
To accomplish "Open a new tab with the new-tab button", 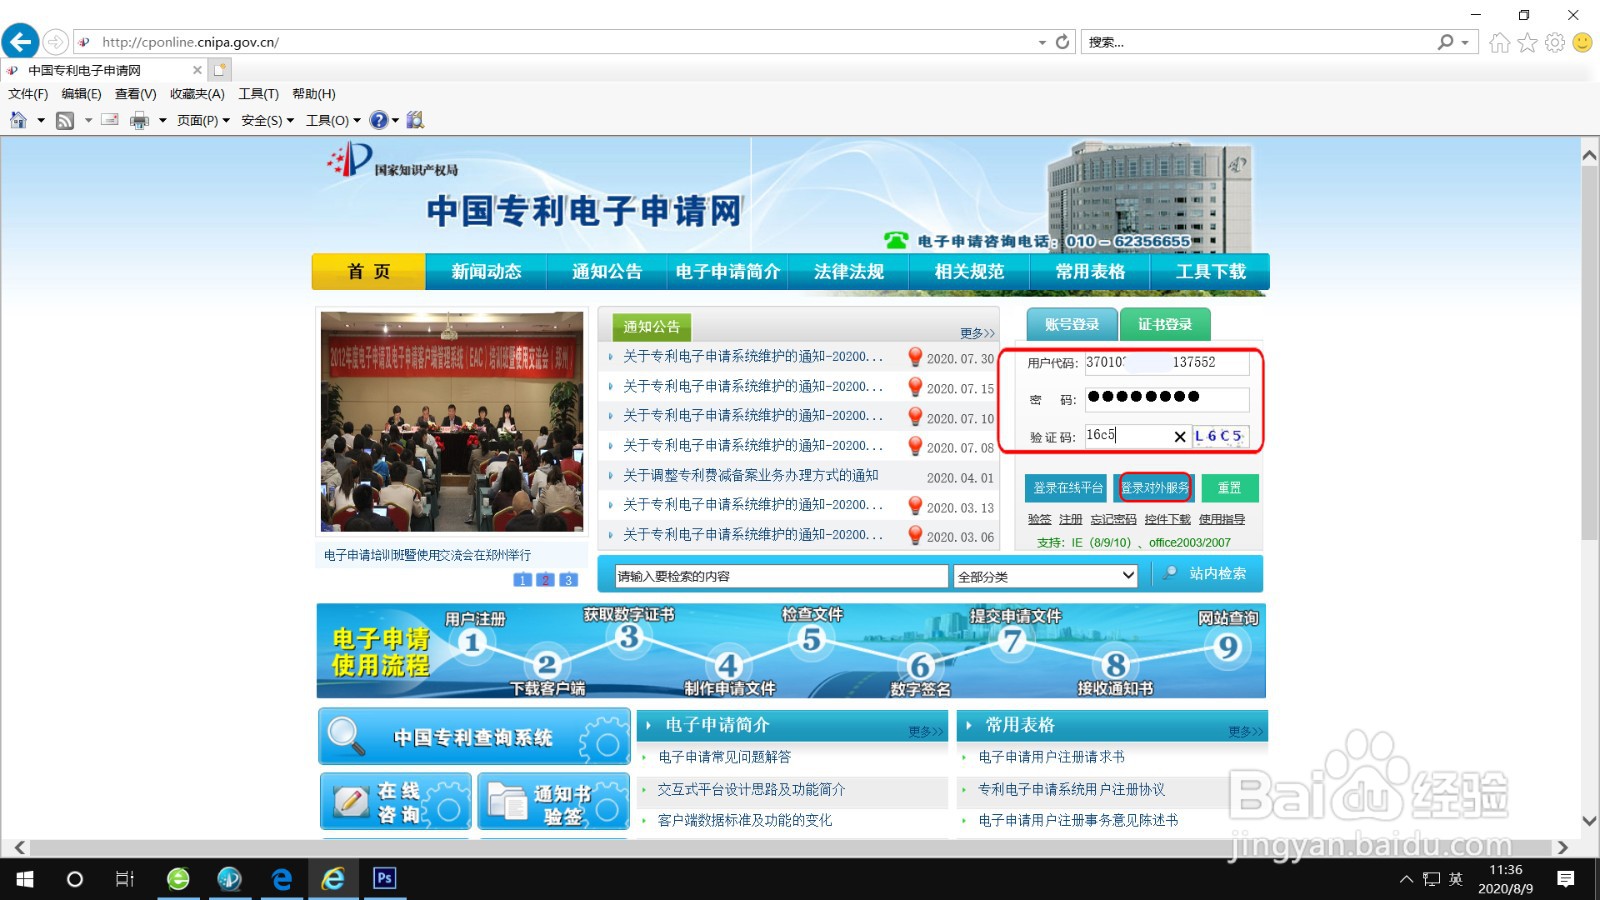I will (x=220, y=70).
